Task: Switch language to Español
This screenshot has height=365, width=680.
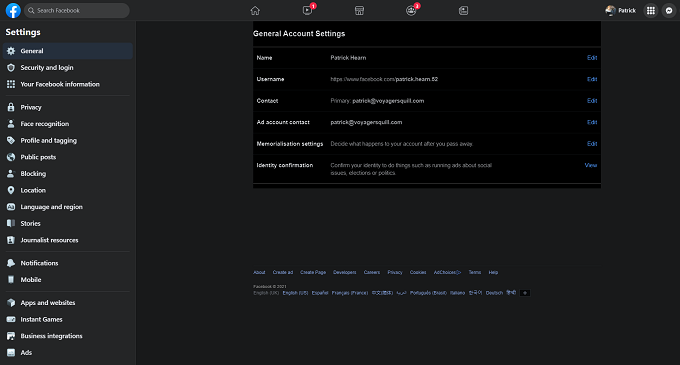Action: tap(320, 293)
